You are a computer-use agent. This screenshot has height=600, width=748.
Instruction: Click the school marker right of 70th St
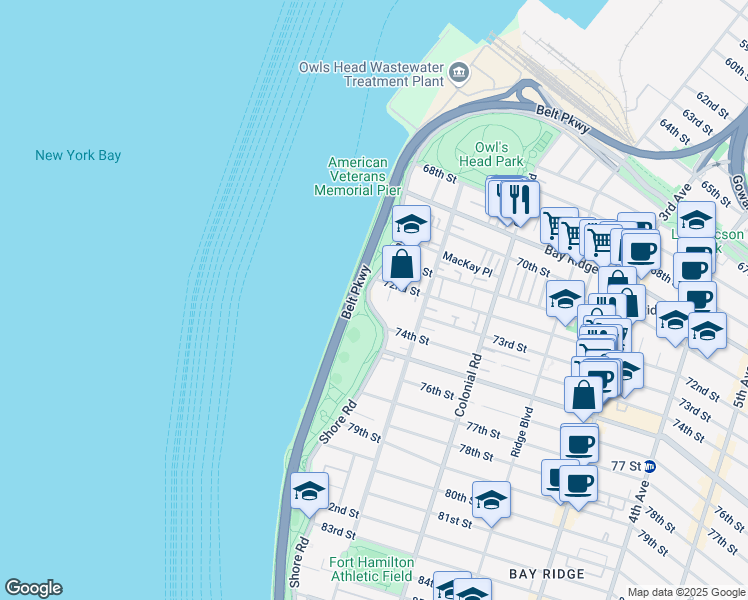coord(565,299)
